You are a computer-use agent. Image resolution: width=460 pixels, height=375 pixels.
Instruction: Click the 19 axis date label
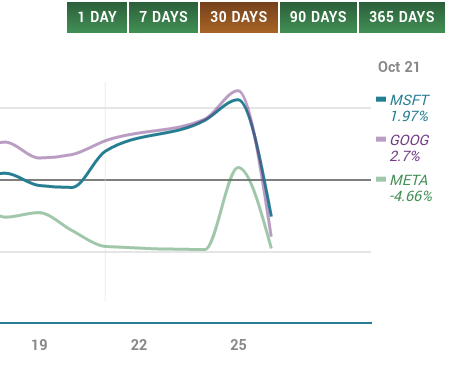click(x=39, y=345)
